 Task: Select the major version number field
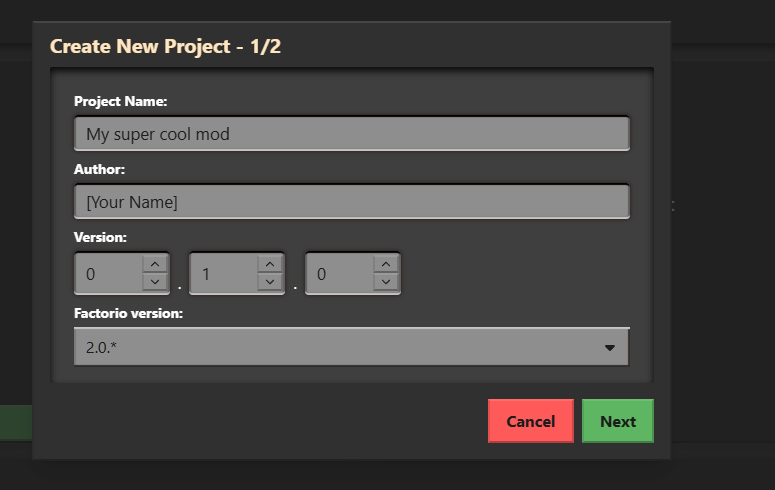[x=108, y=273]
